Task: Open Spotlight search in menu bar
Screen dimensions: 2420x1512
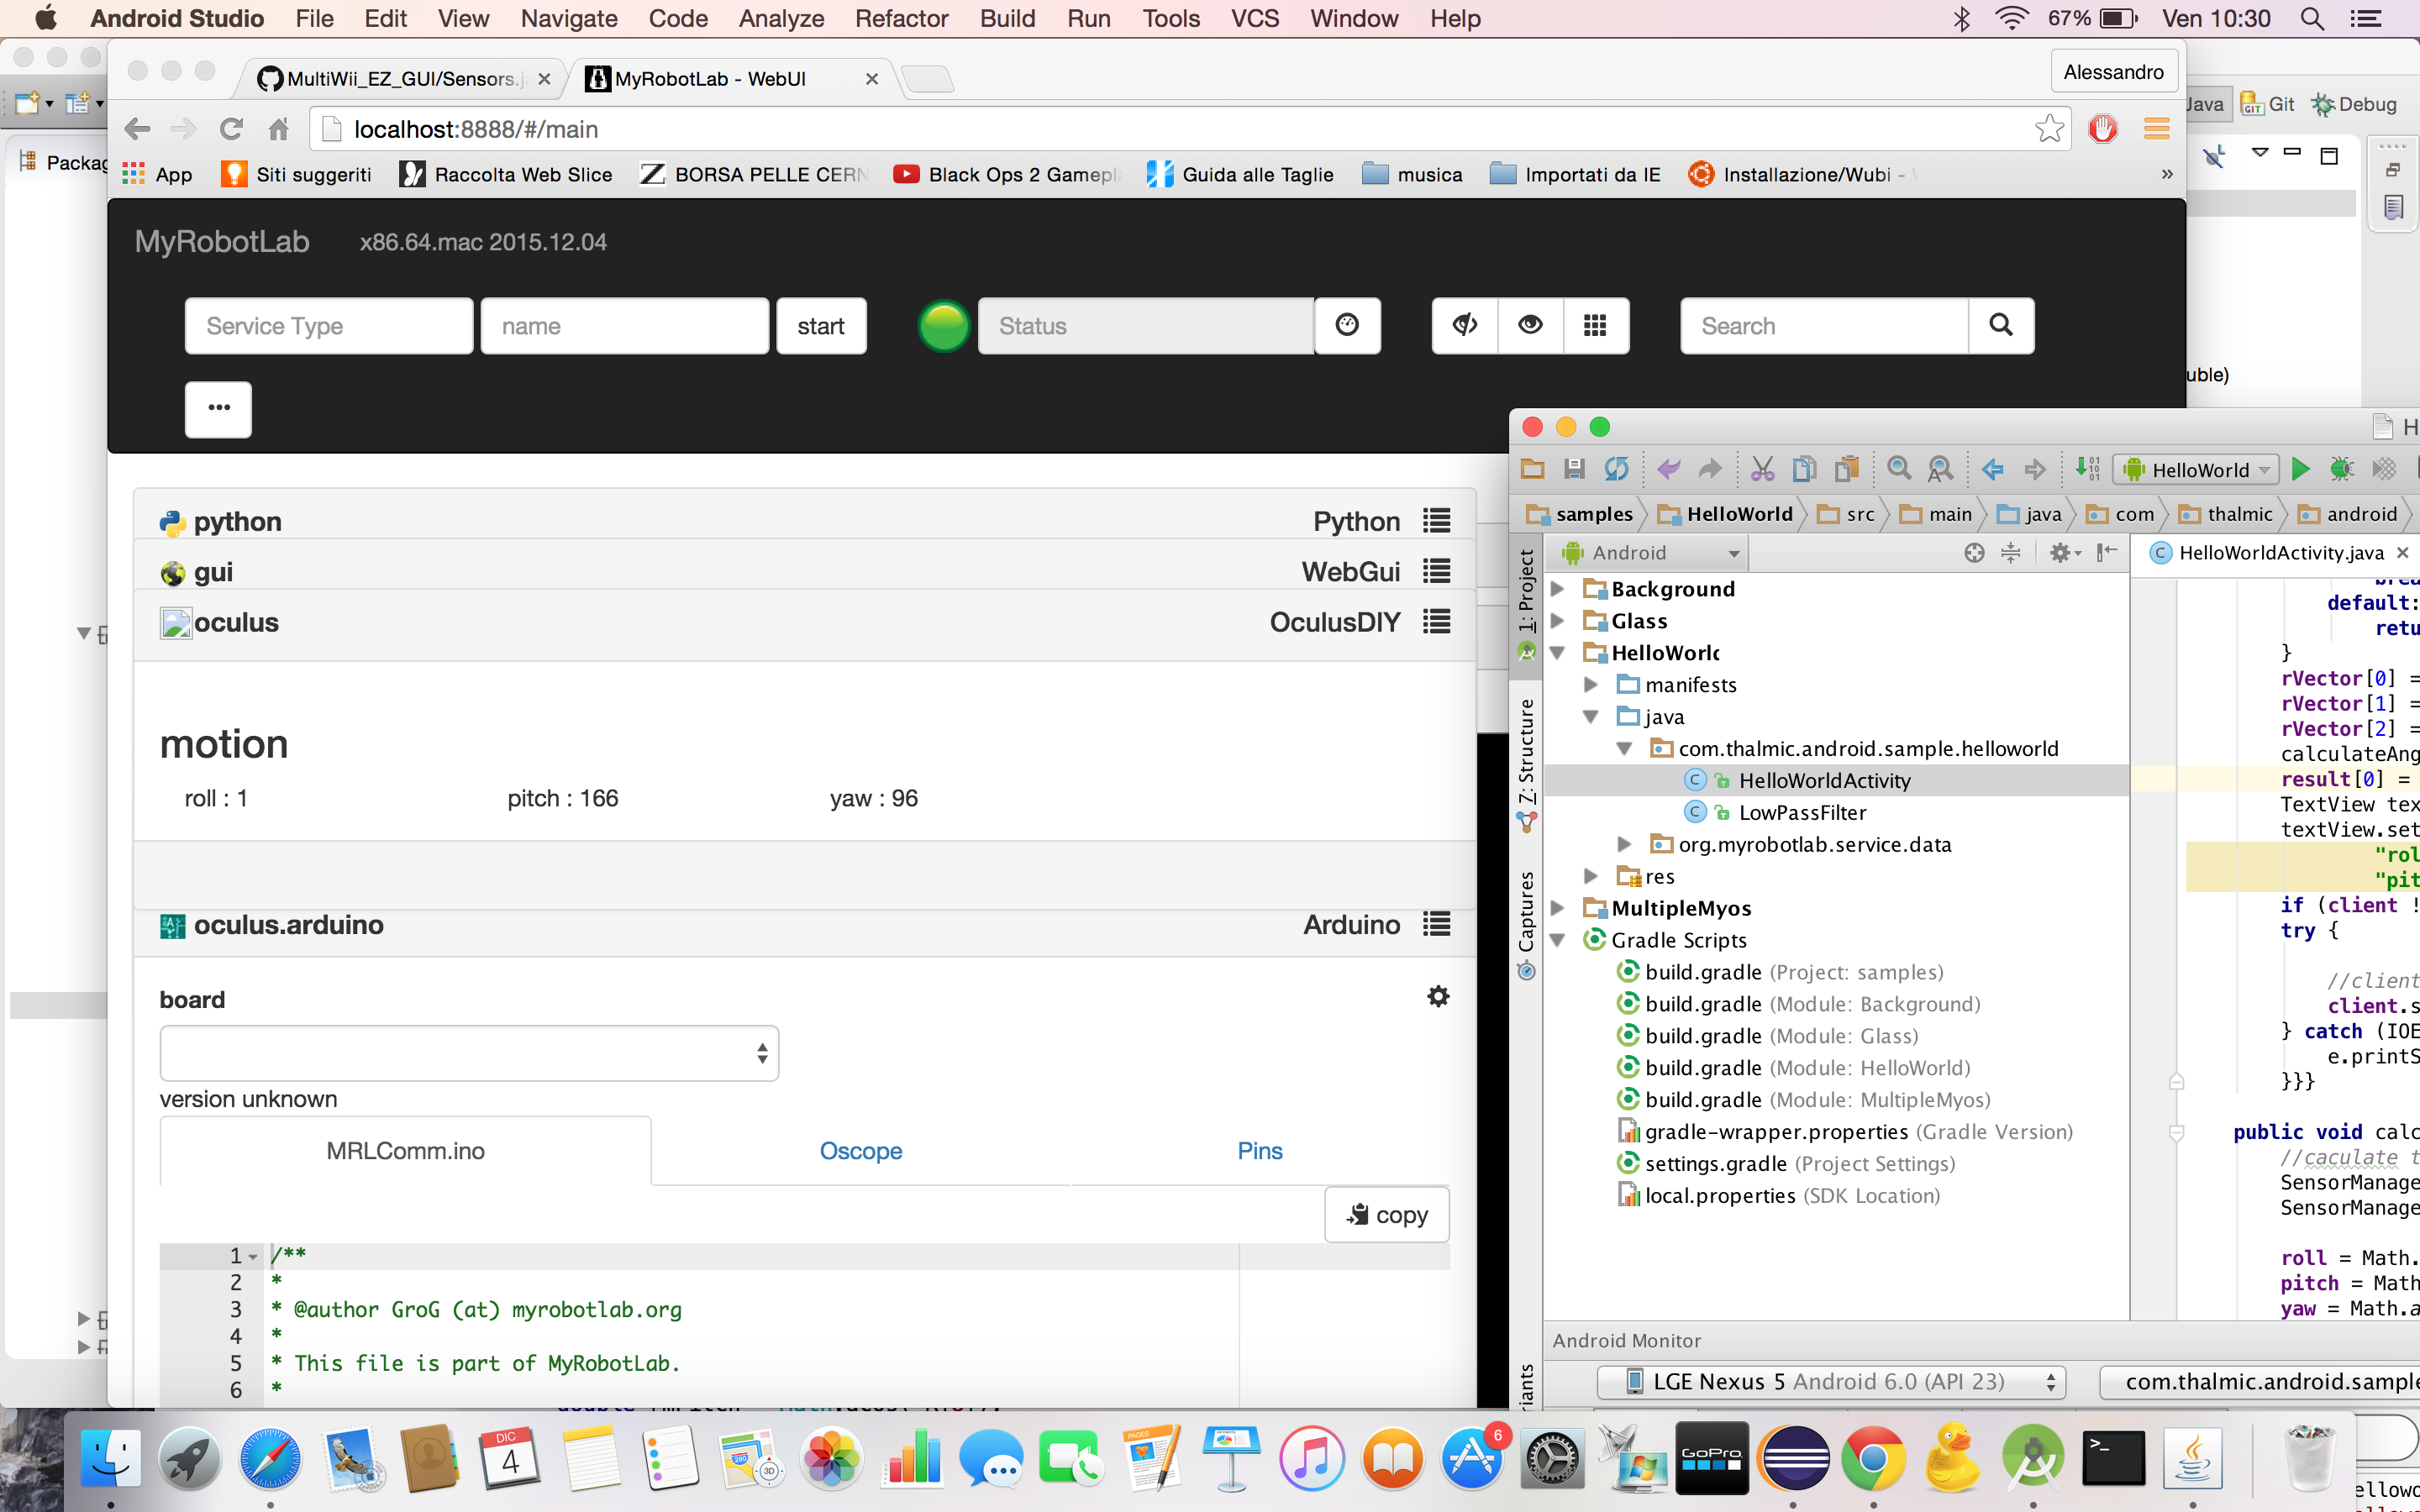Action: point(2311,18)
